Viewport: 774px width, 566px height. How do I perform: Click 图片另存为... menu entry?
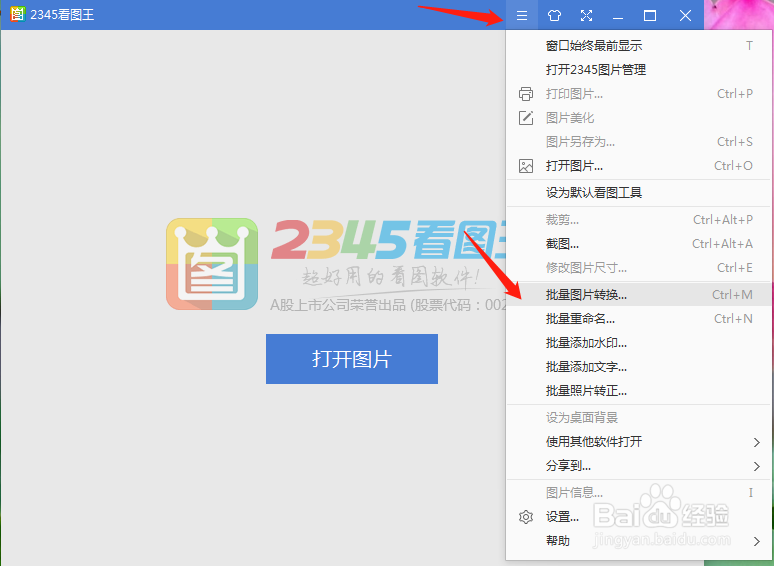click(639, 142)
